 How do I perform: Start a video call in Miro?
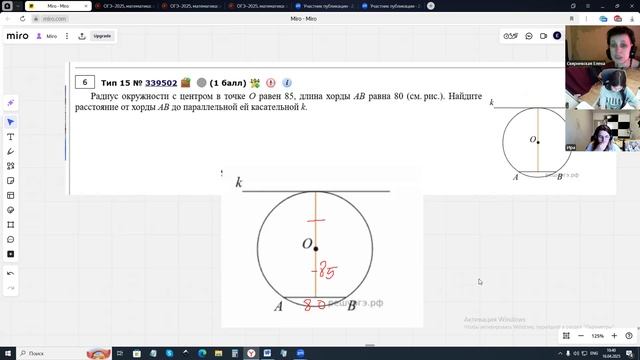point(543,36)
